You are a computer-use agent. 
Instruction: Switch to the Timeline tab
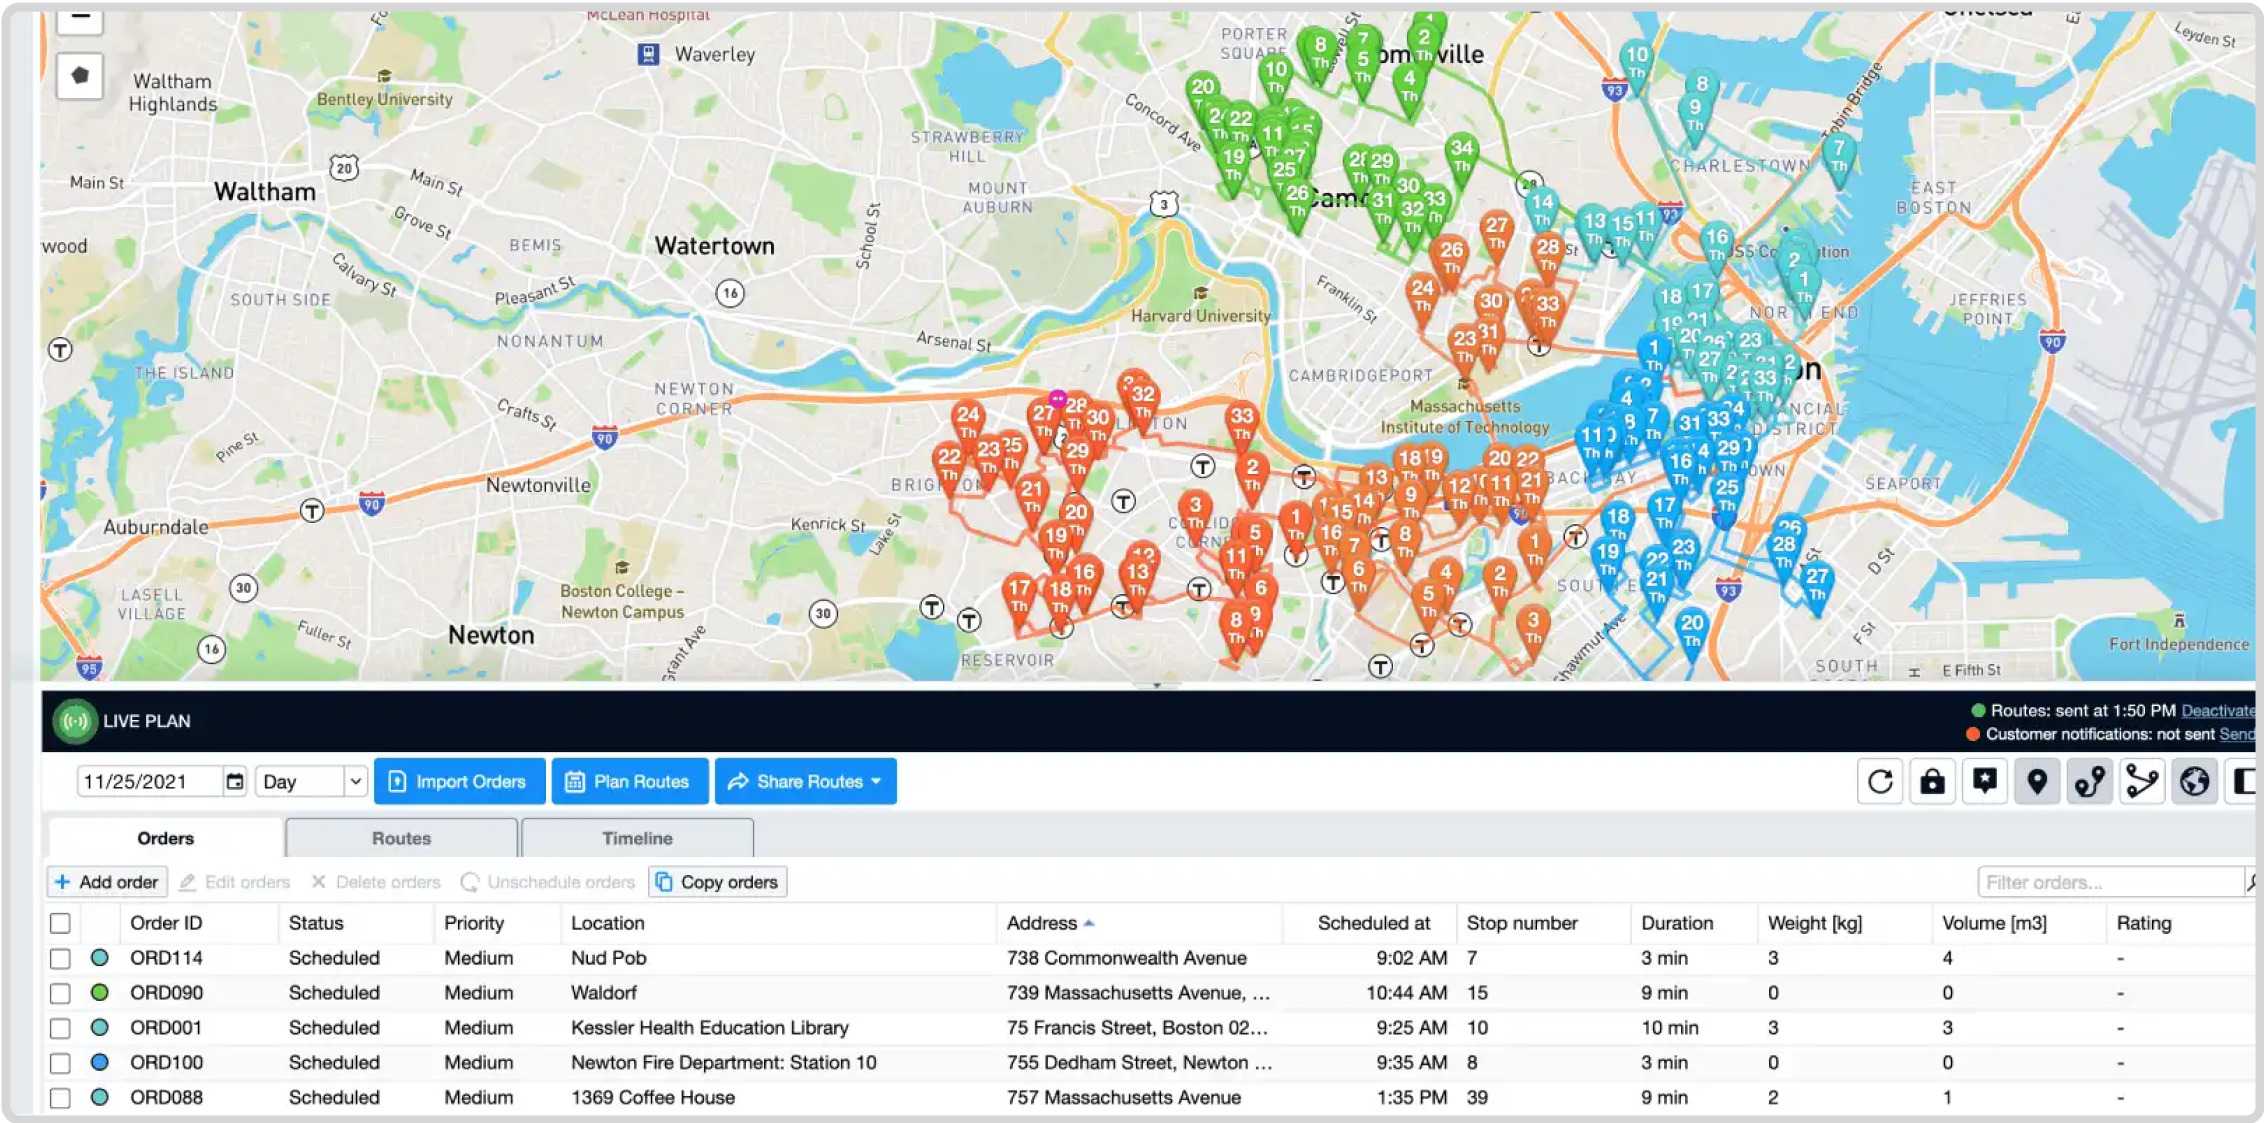coord(637,837)
